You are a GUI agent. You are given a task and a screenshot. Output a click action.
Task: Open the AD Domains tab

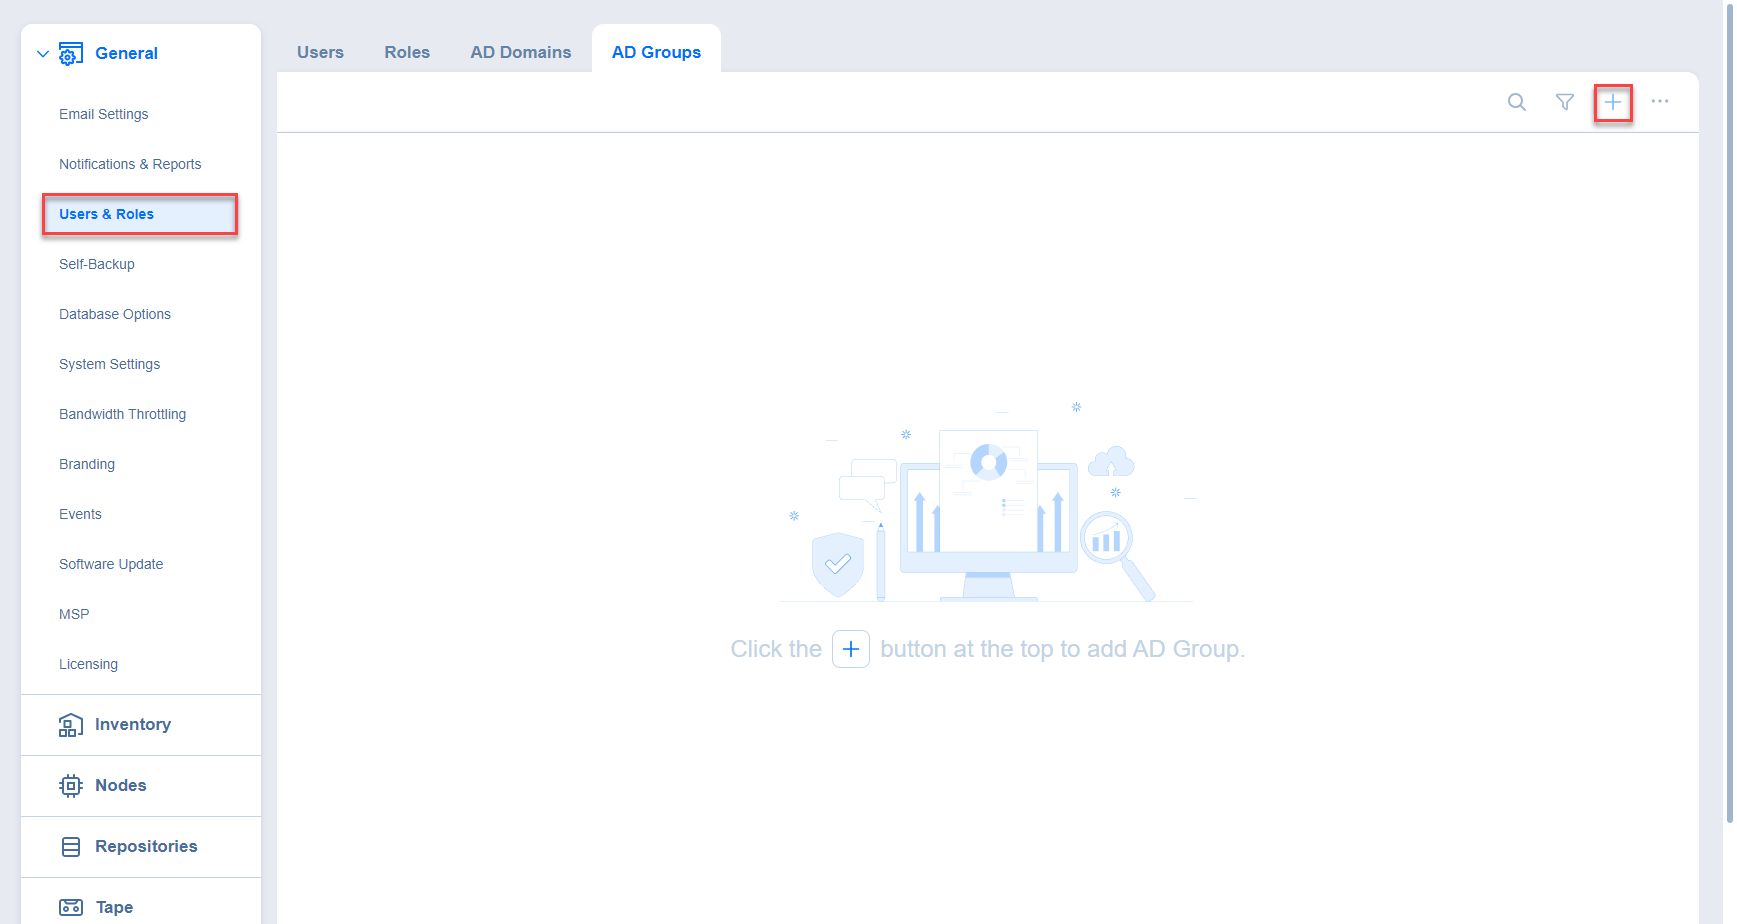click(x=520, y=52)
